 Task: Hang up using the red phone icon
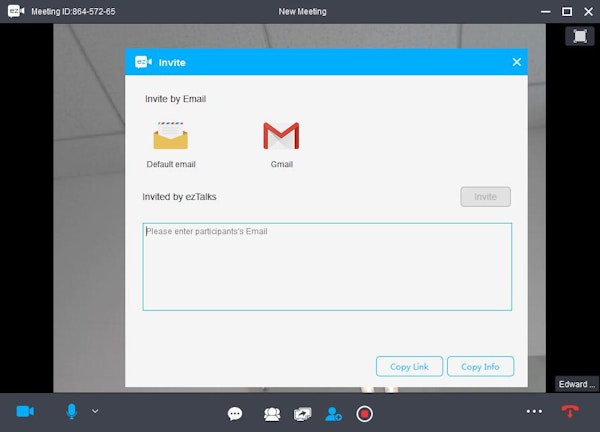pos(569,411)
